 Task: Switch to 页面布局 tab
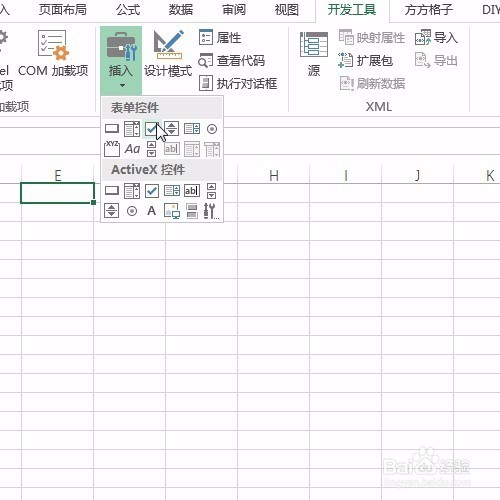(63, 9)
